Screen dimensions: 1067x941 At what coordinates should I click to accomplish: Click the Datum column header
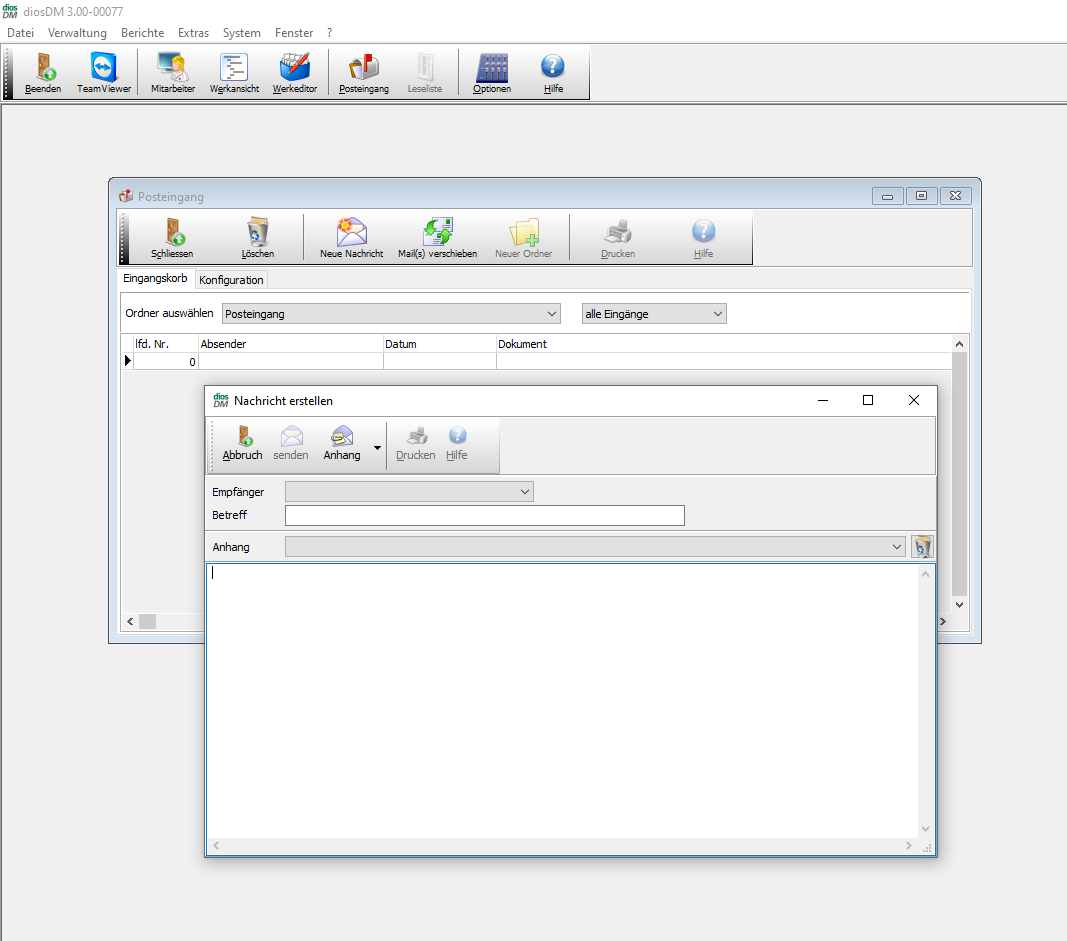click(x=440, y=344)
